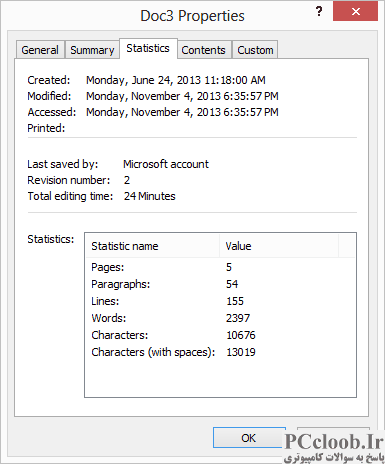This screenshot has height=464, width=385.
Task: Click the value 54 for Paragraphs
Action: tap(232, 284)
